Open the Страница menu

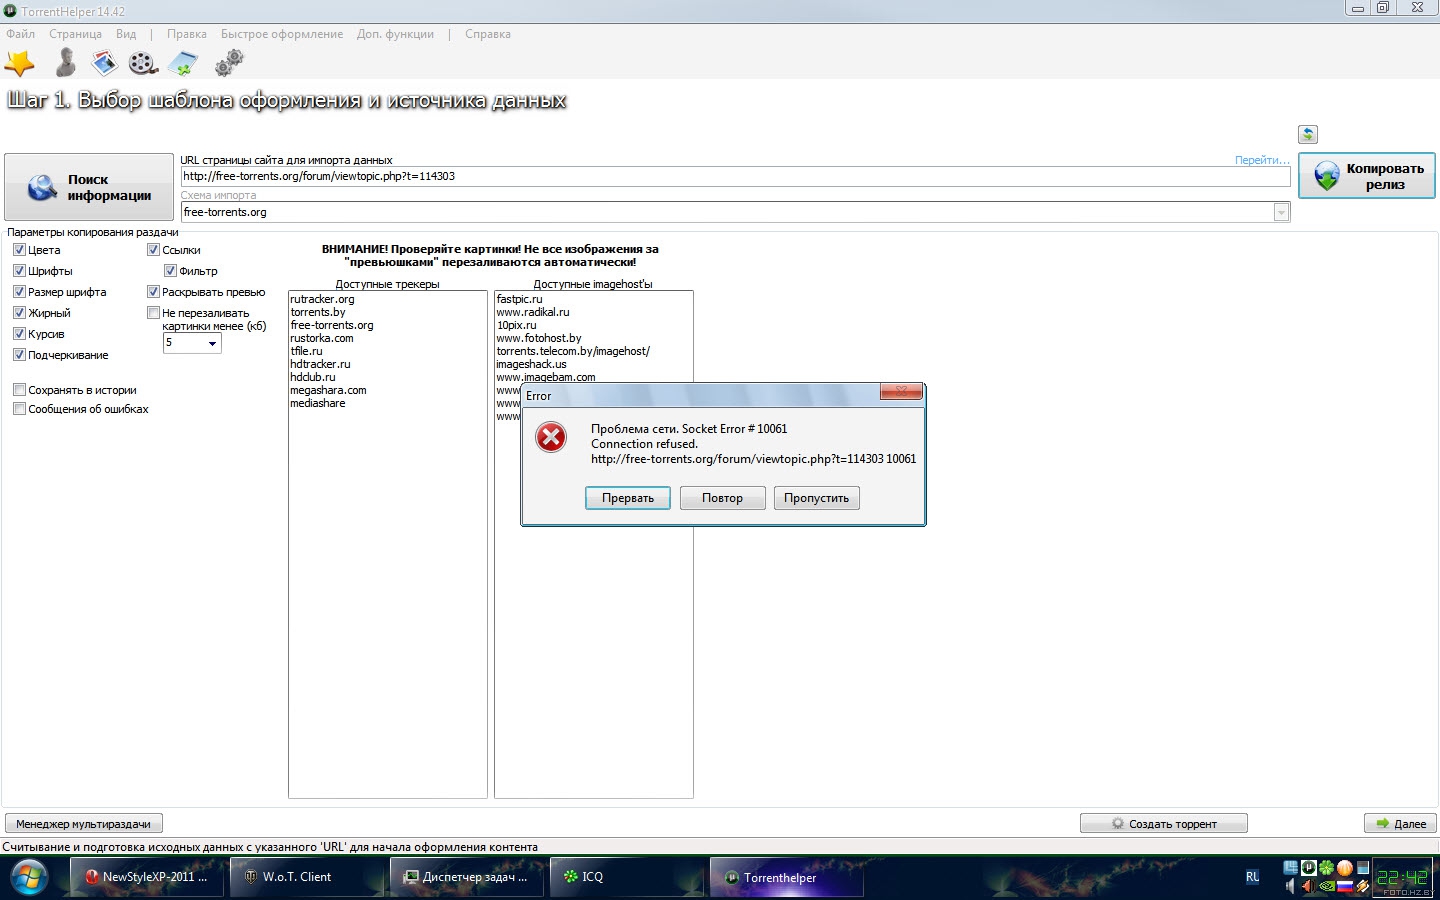click(75, 34)
